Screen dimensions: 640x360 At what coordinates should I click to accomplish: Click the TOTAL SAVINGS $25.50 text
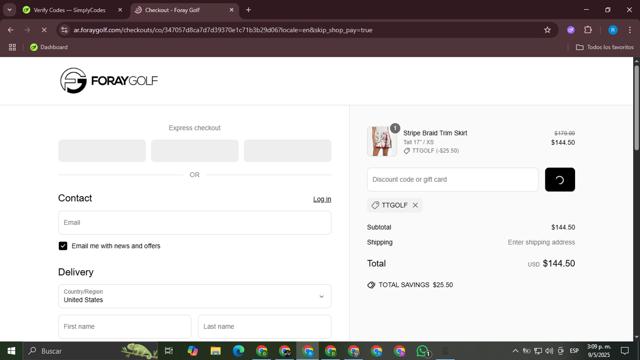click(x=416, y=285)
